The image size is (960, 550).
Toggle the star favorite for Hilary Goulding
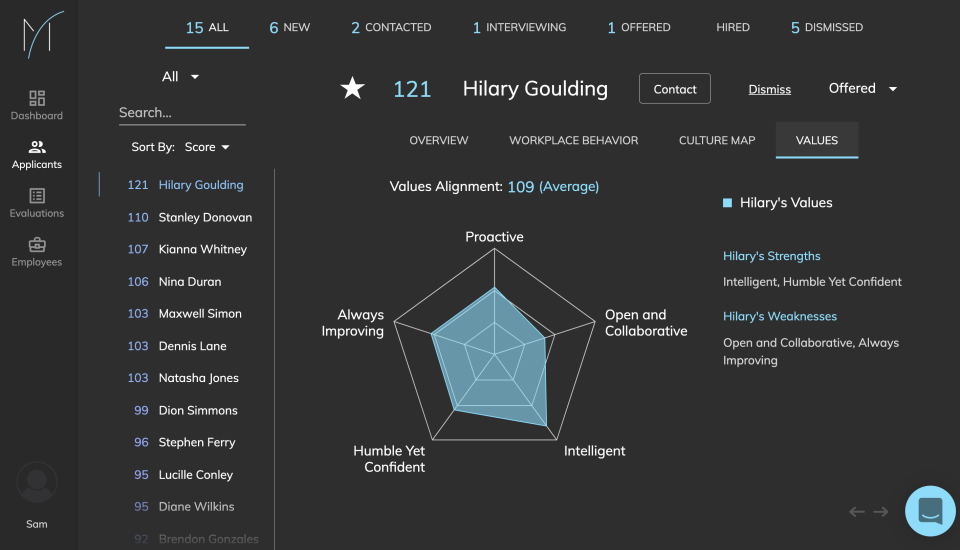(x=353, y=88)
